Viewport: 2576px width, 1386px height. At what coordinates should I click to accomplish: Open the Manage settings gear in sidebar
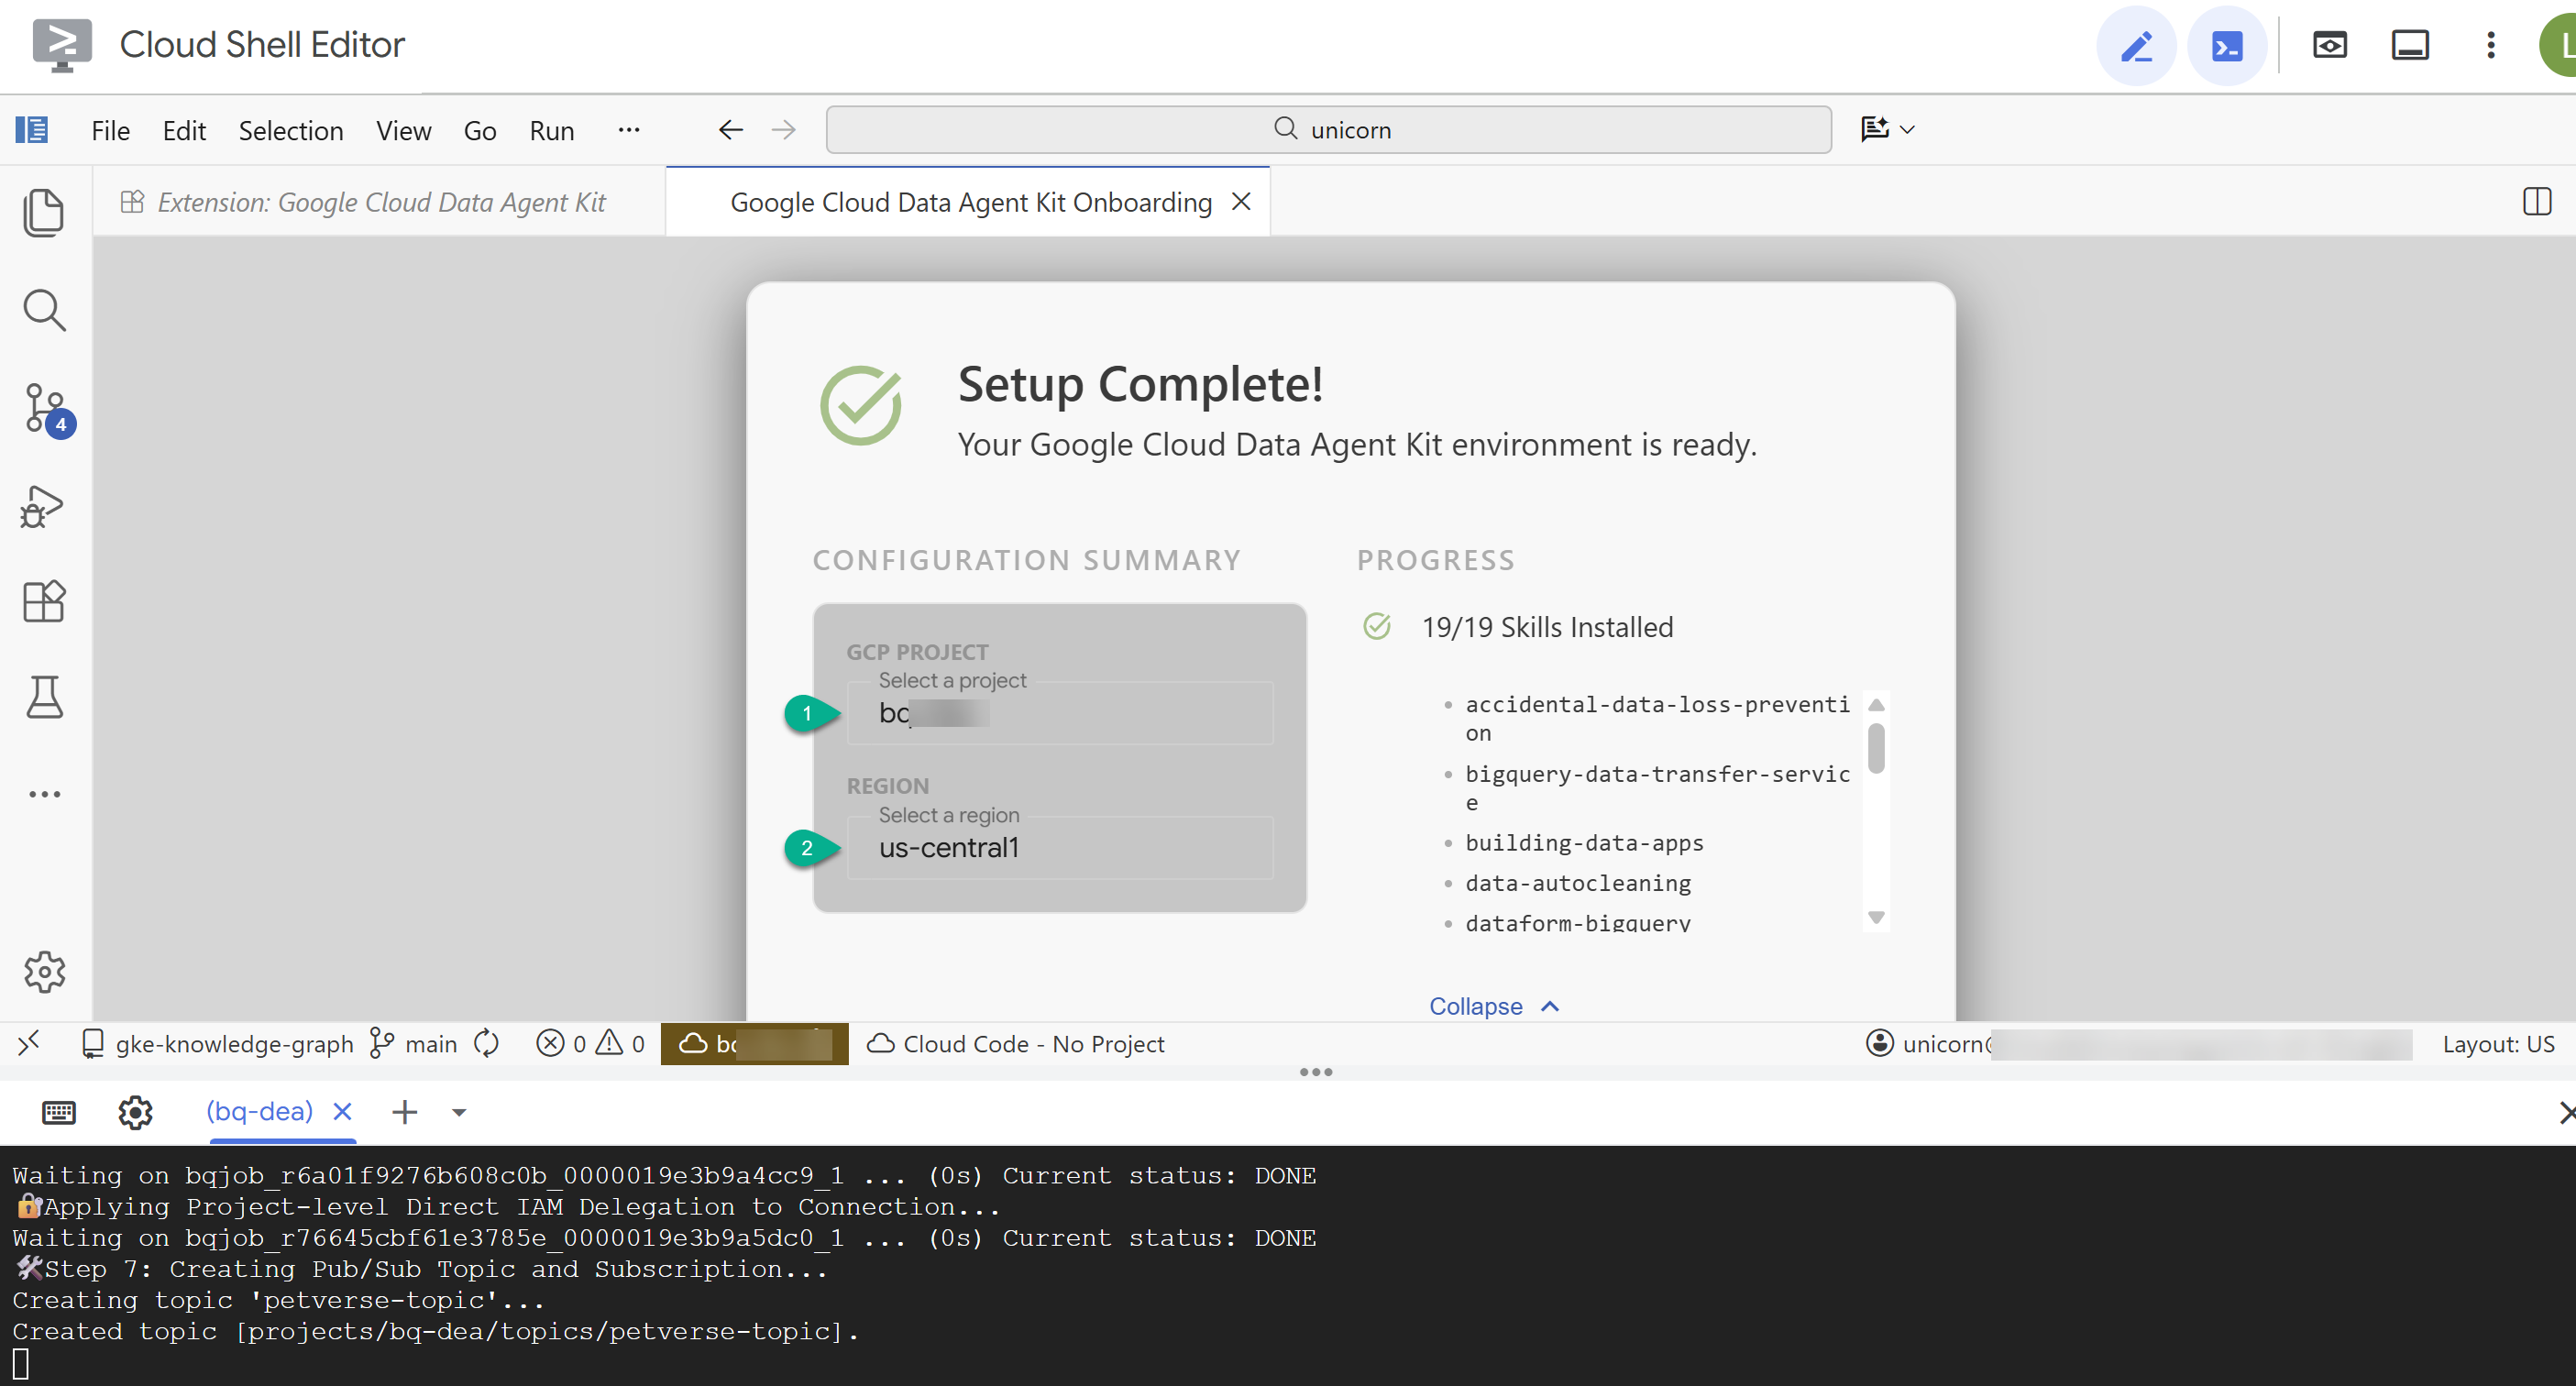click(x=44, y=971)
